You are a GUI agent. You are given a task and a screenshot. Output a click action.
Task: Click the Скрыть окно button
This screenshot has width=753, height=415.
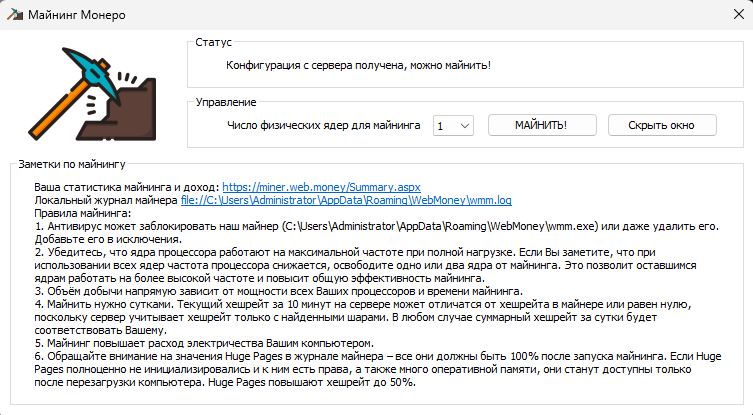[659, 125]
